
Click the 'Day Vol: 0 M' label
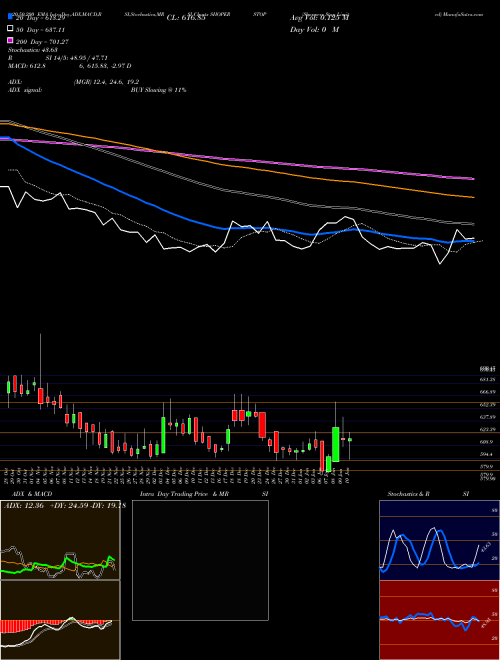pyautogui.click(x=315, y=30)
